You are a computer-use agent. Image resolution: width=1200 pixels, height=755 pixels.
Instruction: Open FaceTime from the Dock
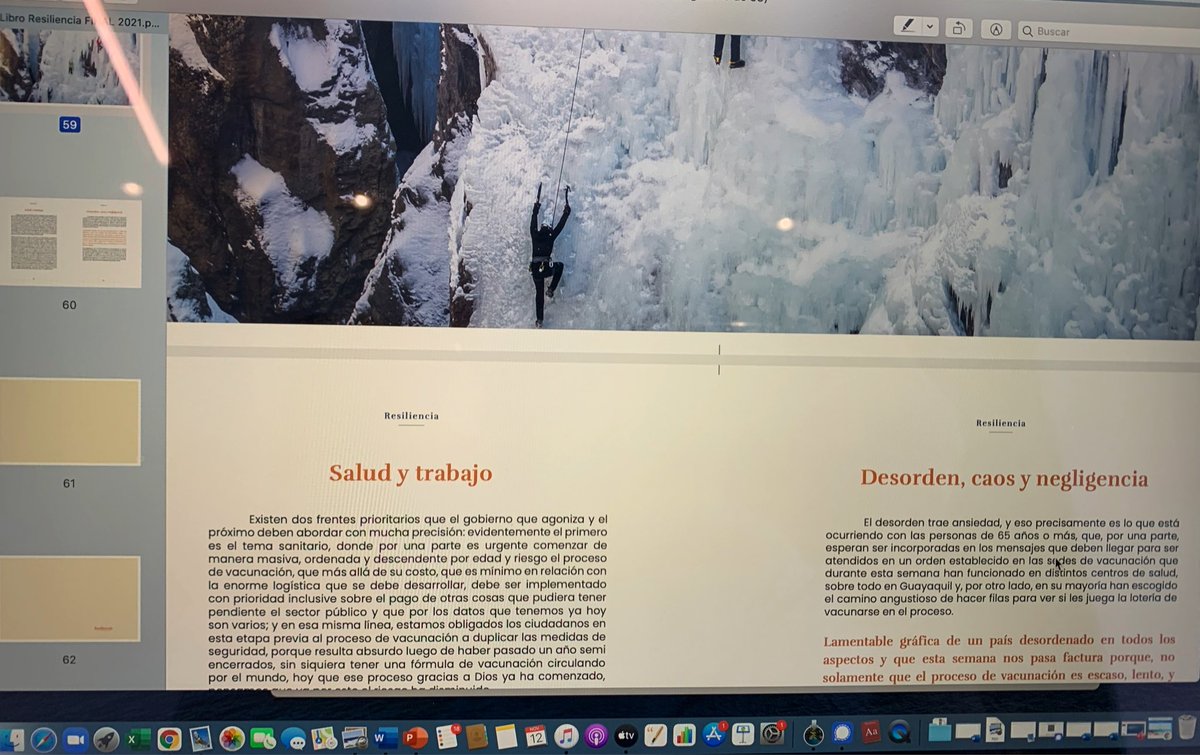click(262, 739)
